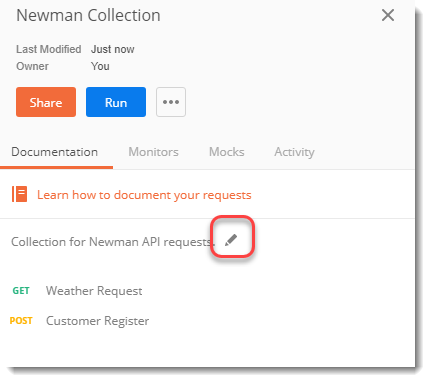
Task: Open the Weather Request entry
Action: pos(94,291)
